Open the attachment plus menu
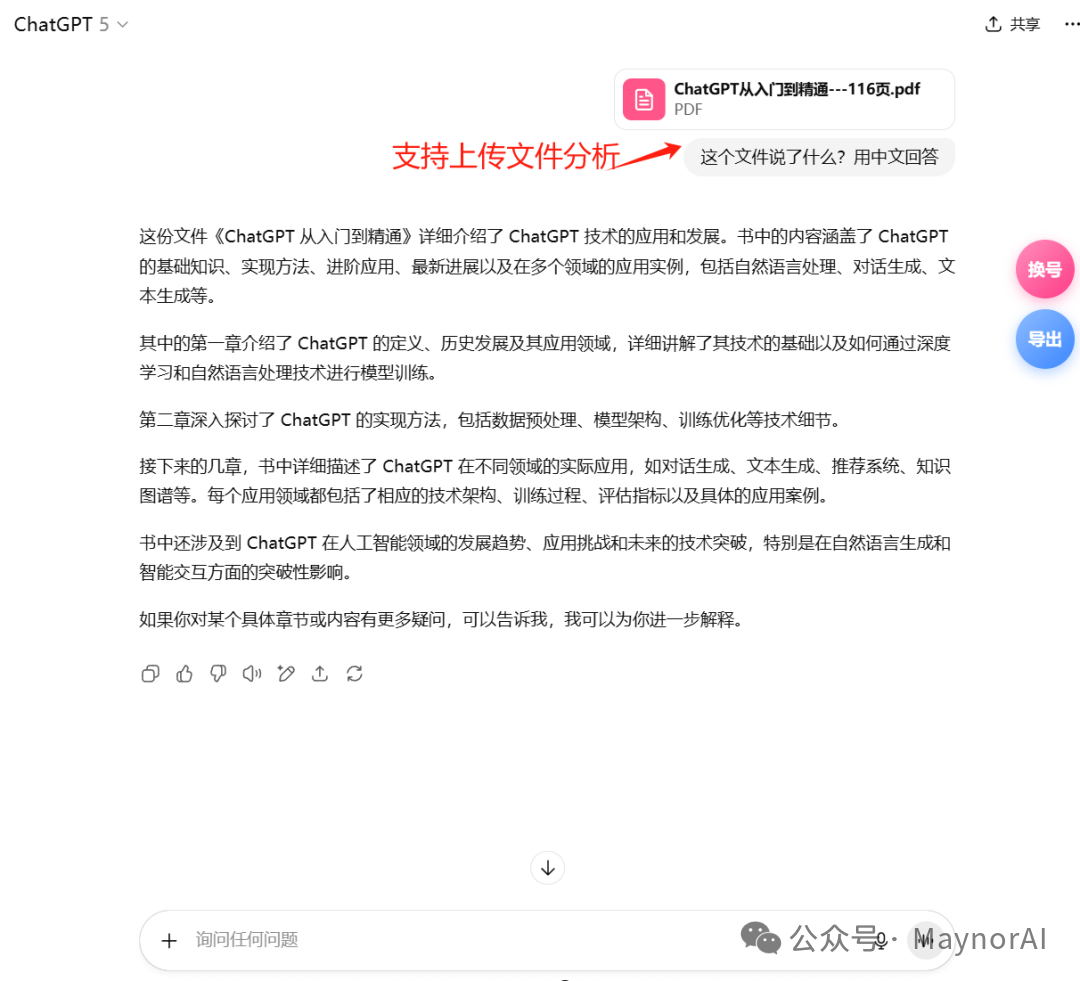 pos(169,940)
